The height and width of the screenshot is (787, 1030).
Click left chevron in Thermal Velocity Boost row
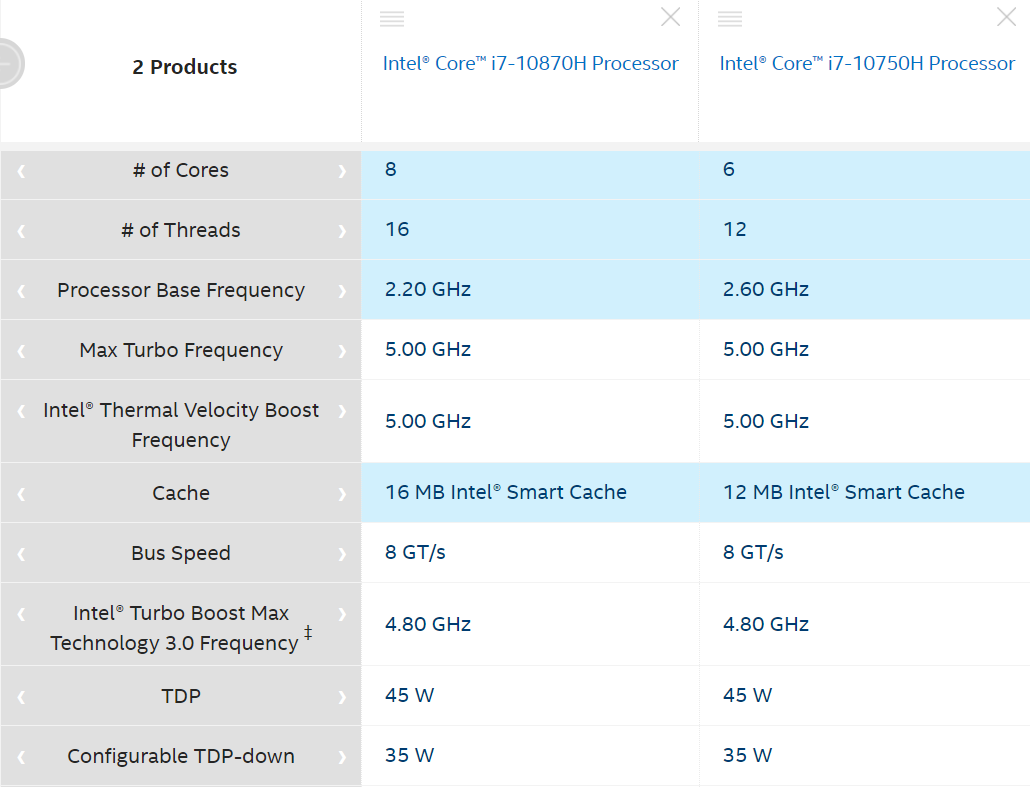point(21,411)
